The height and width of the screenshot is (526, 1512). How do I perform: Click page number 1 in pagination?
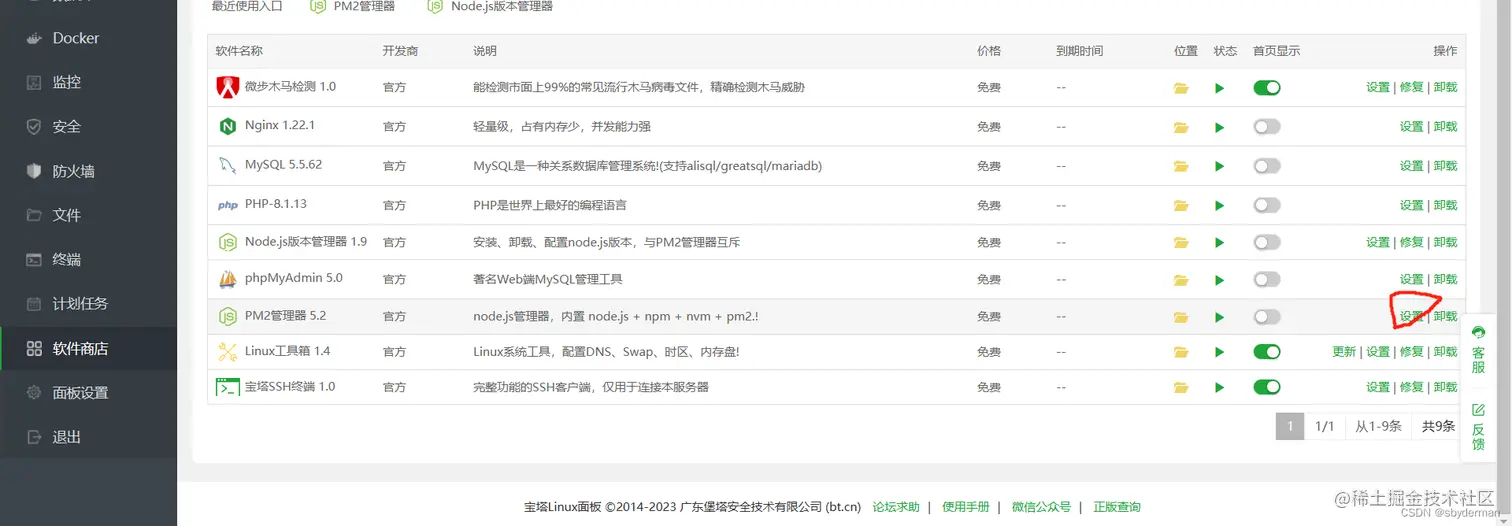click(x=1290, y=426)
